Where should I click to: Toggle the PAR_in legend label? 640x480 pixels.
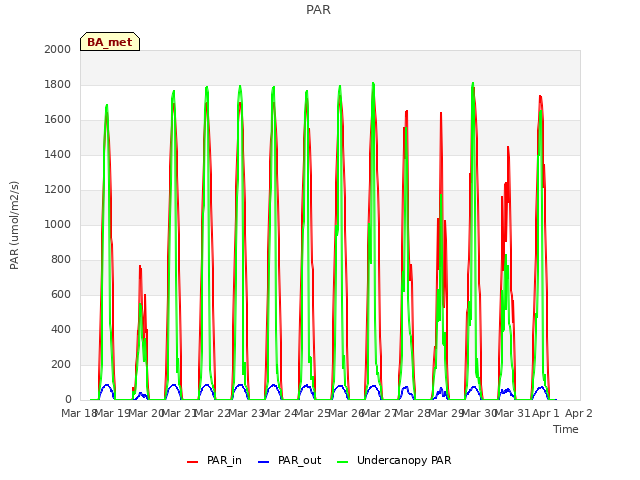point(224,460)
